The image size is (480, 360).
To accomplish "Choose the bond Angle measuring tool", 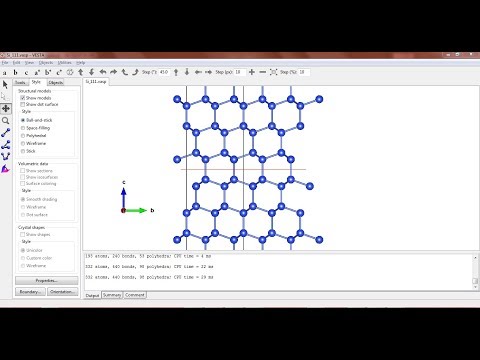I will coord(5,145).
